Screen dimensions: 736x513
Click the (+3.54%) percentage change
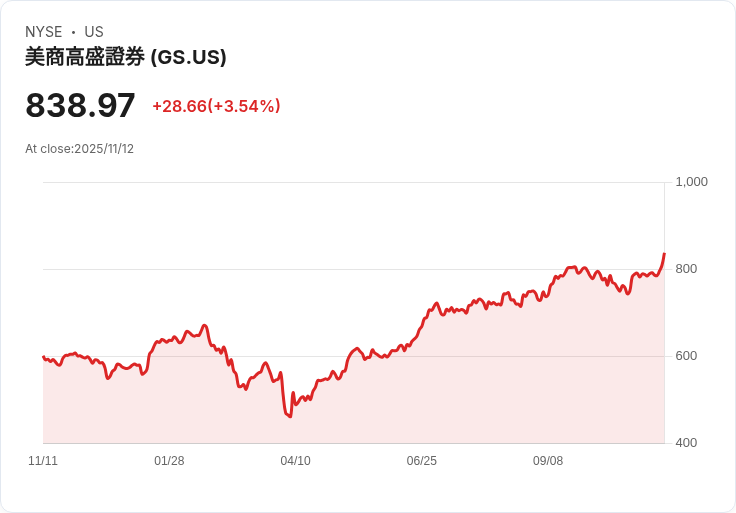244,106
